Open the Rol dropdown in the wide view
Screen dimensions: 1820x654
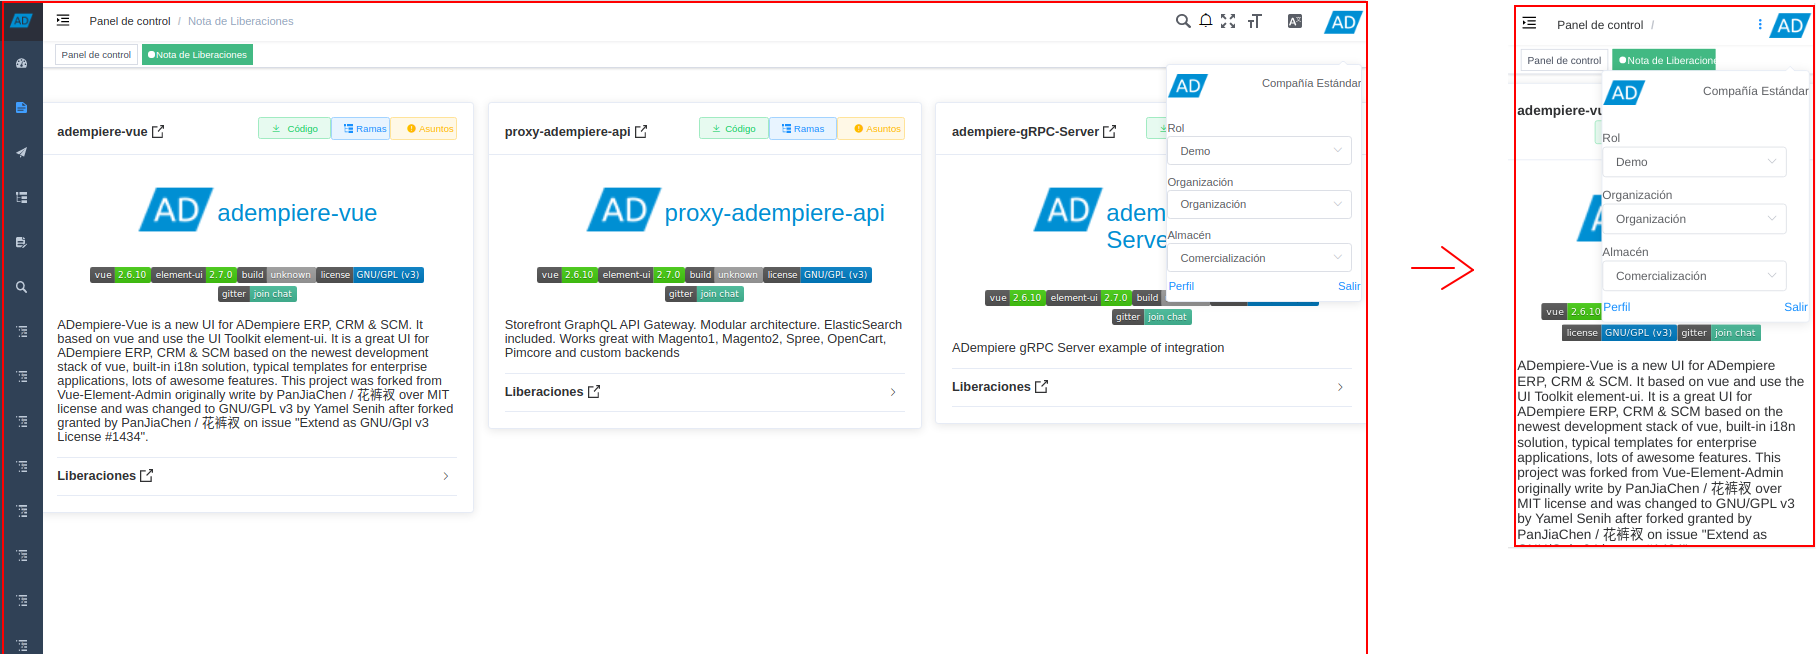[x=1258, y=151]
